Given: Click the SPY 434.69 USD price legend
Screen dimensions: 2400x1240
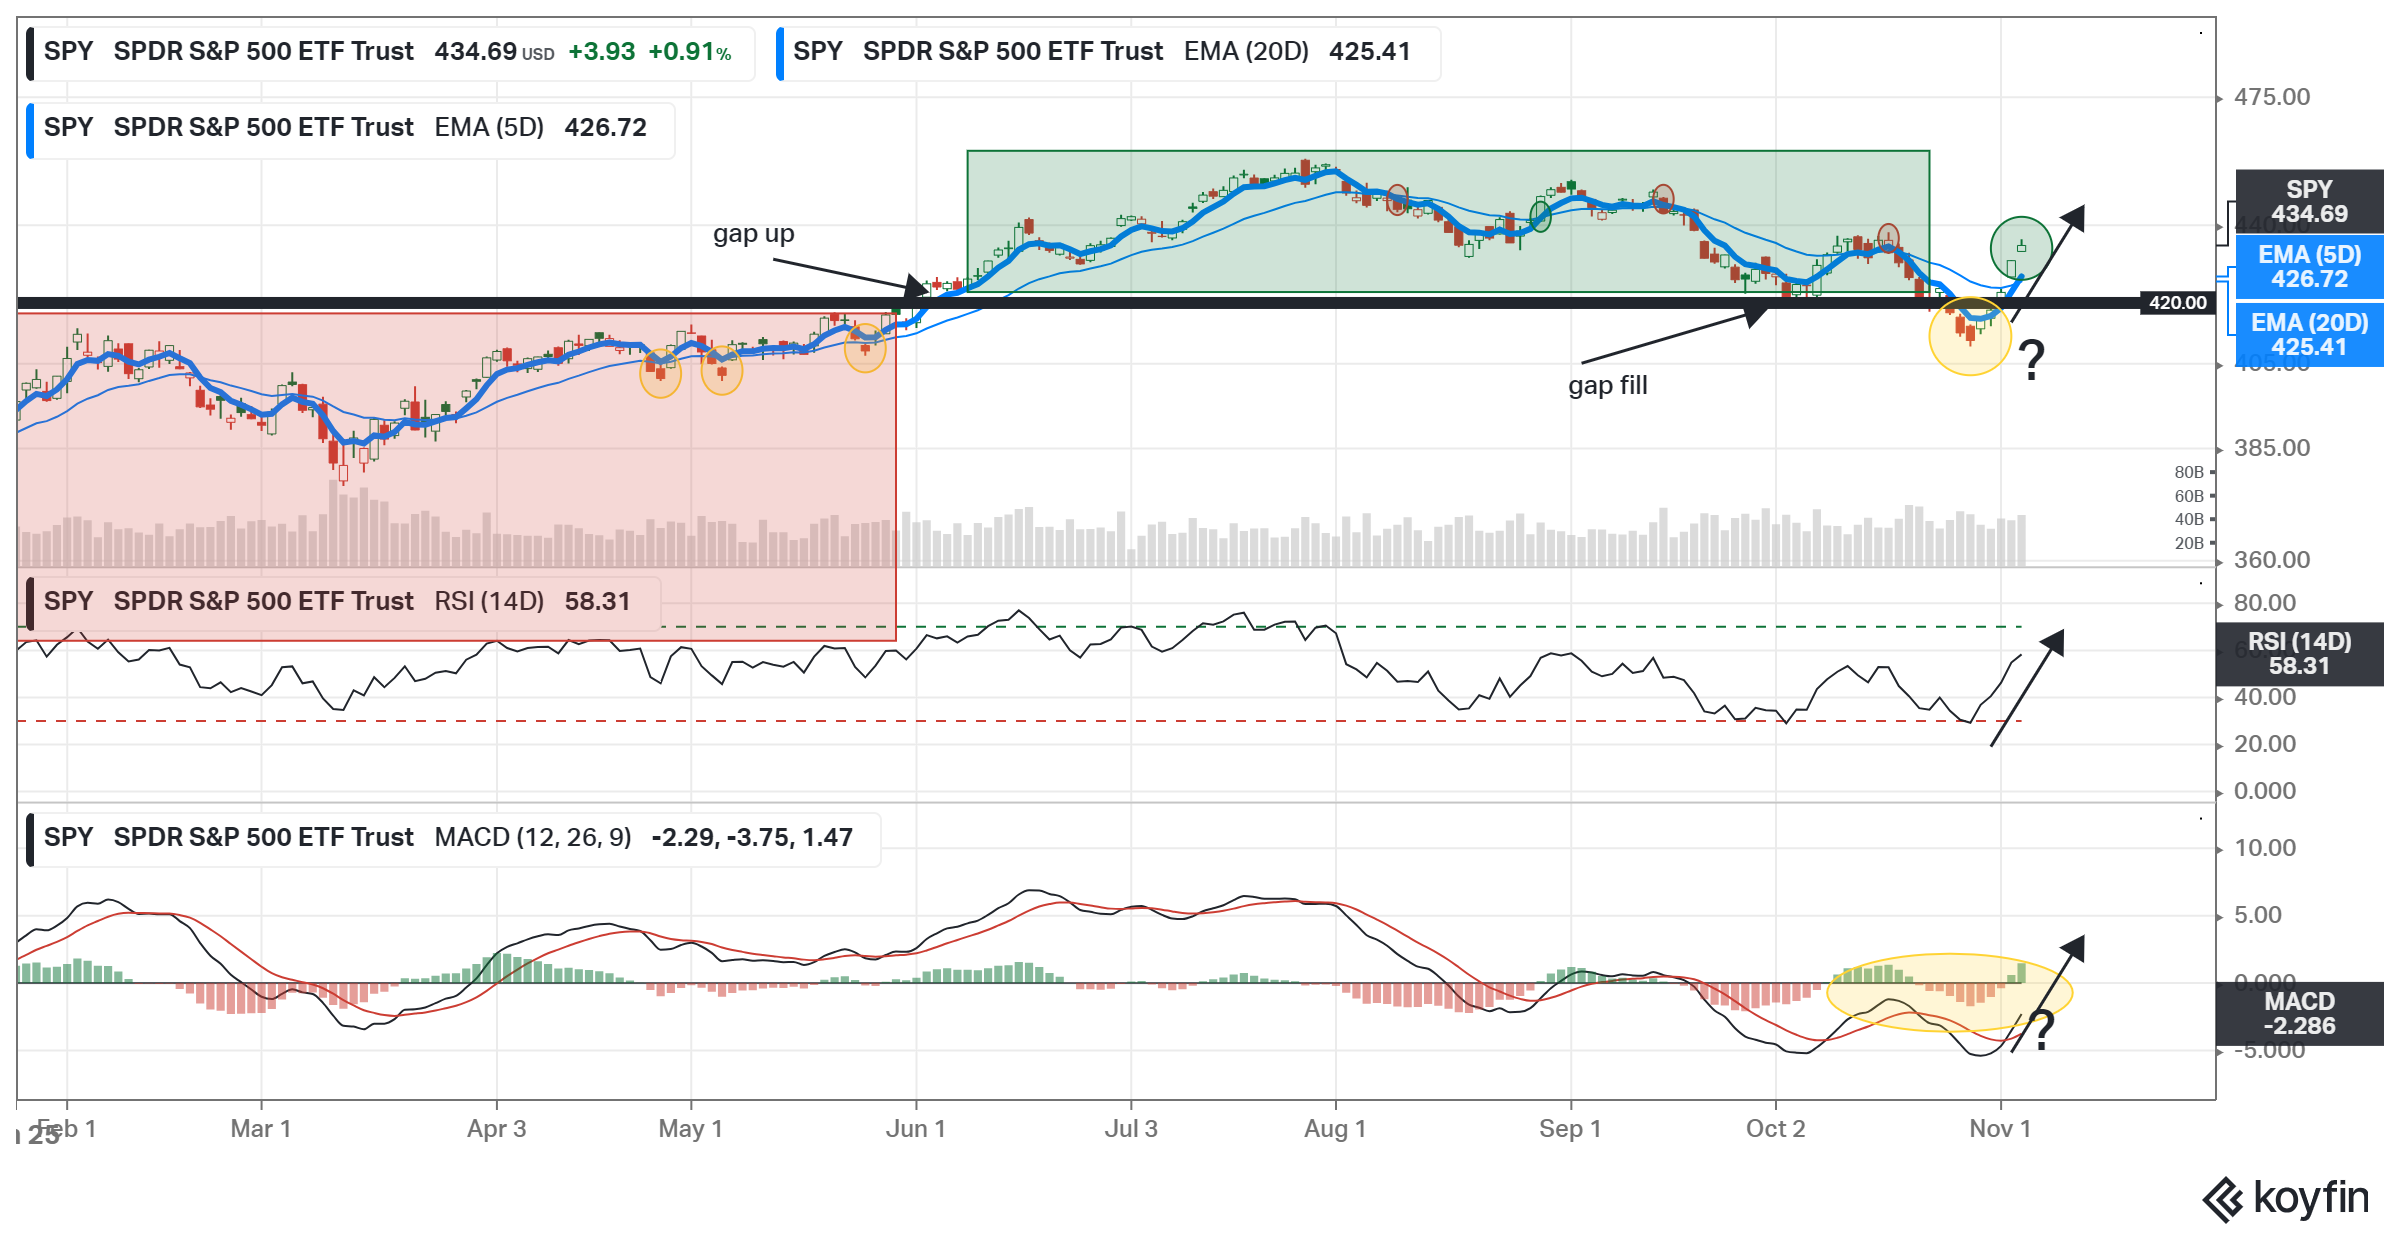Looking at the screenshot, I should click(x=390, y=52).
